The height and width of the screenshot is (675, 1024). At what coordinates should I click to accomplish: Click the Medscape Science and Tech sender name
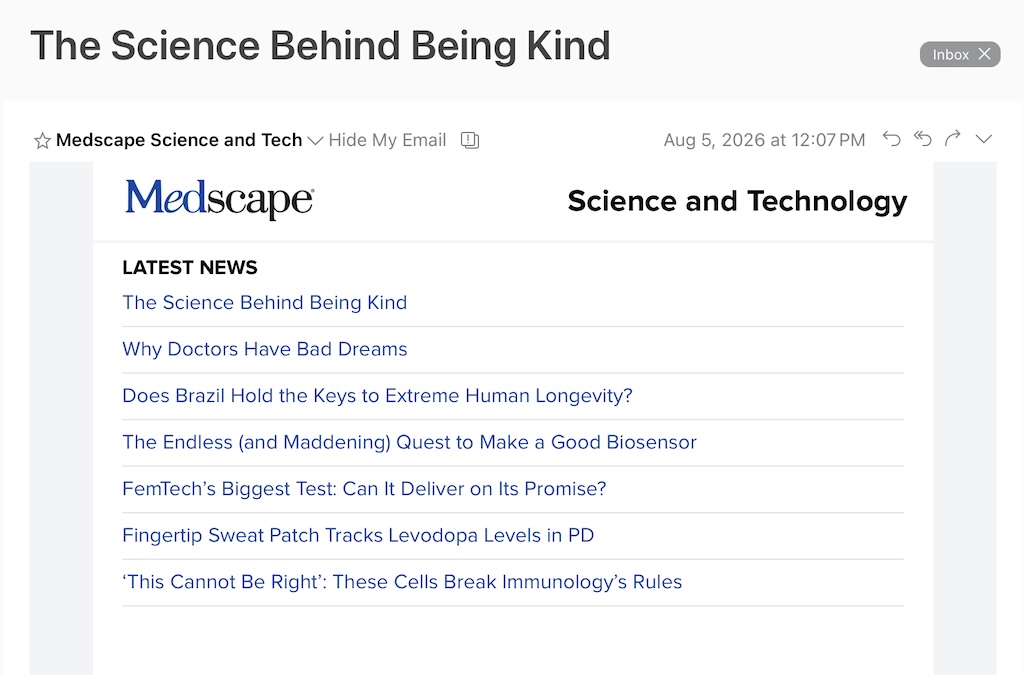tap(179, 140)
